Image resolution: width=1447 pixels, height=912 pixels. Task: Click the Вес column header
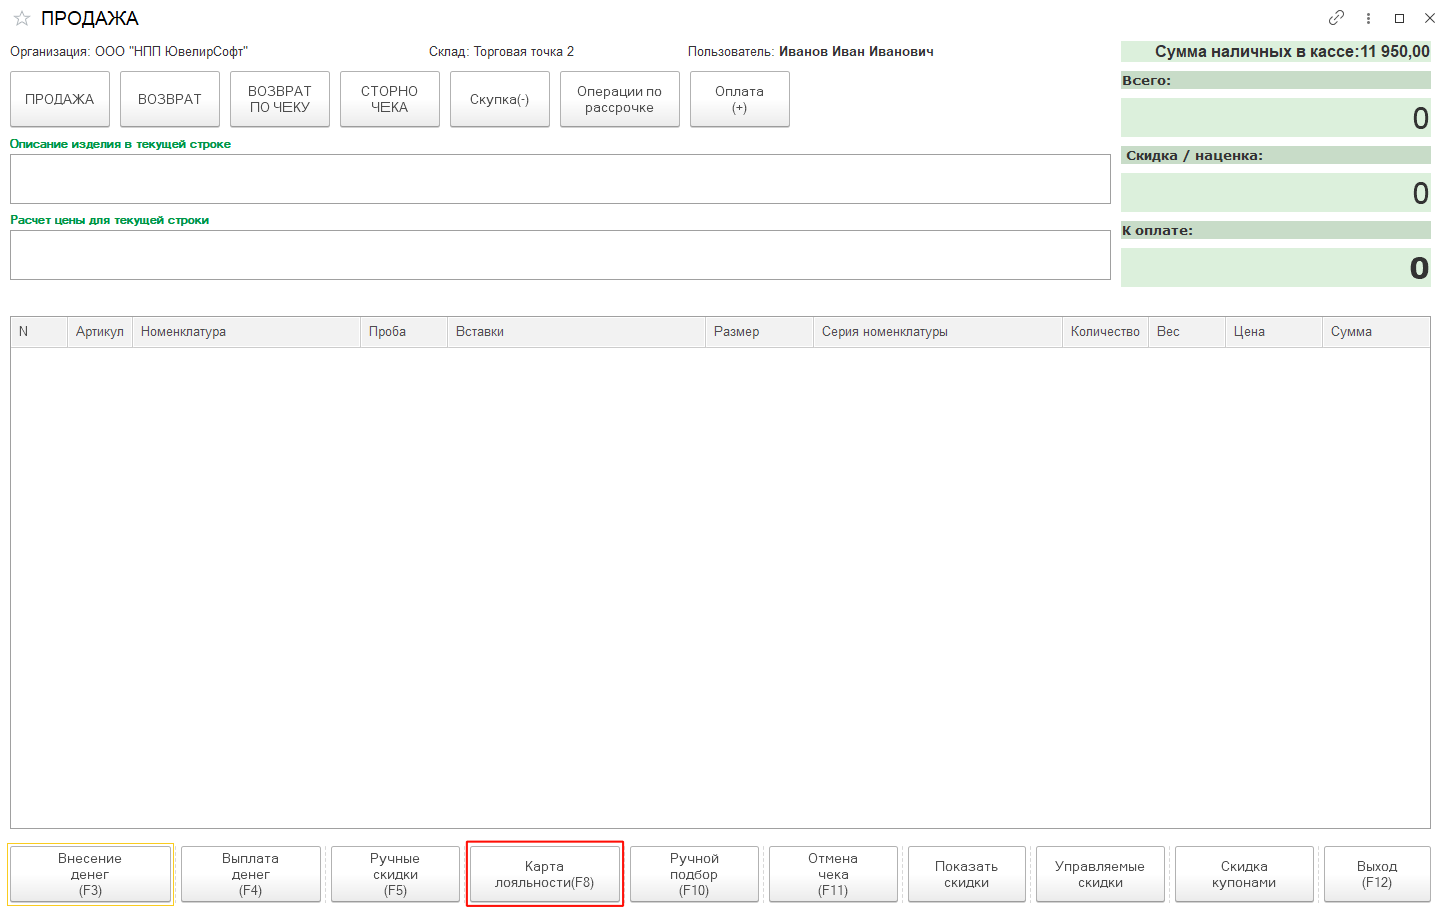1187,332
